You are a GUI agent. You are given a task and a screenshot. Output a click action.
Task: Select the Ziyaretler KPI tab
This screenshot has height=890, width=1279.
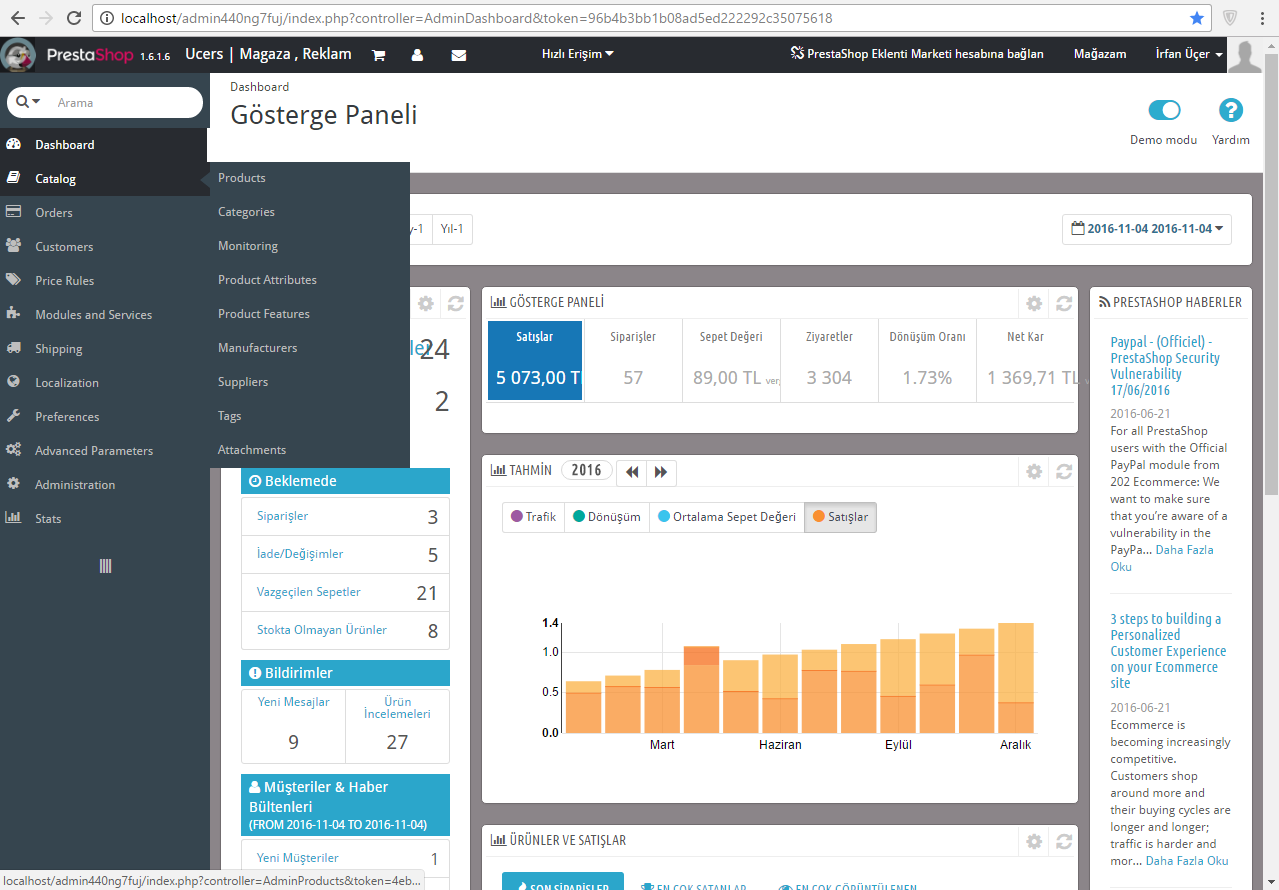829,361
